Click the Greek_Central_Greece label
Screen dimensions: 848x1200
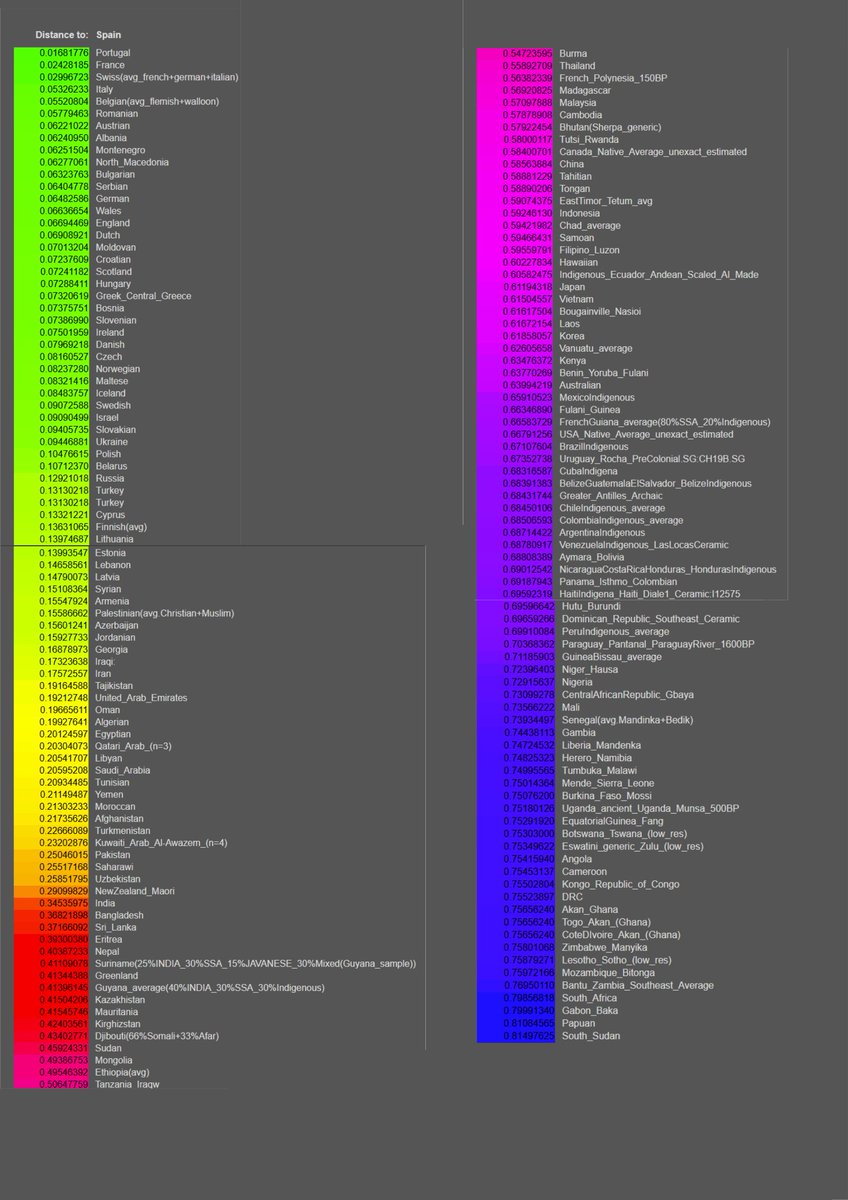pos(143,296)
